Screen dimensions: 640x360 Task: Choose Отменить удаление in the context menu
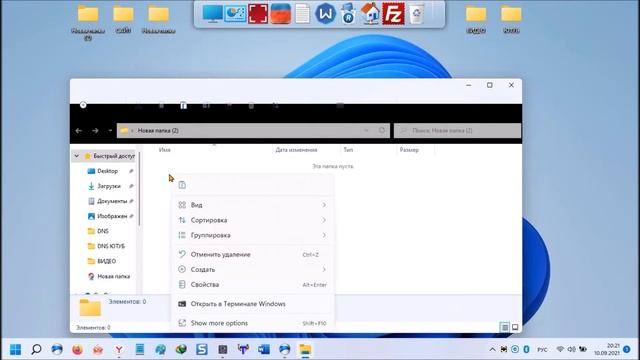pyautogui.click(x=253, y=254)
